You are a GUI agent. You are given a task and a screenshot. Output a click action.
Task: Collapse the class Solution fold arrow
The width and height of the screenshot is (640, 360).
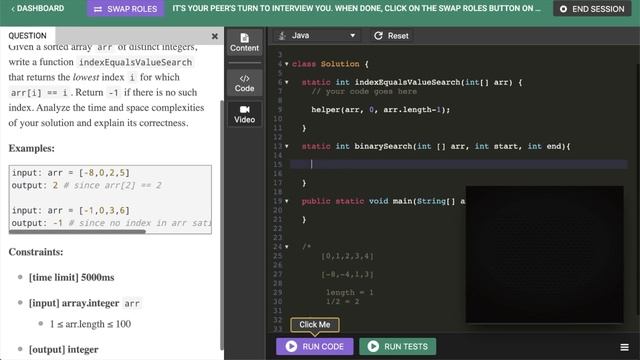[x=287, y=64]
